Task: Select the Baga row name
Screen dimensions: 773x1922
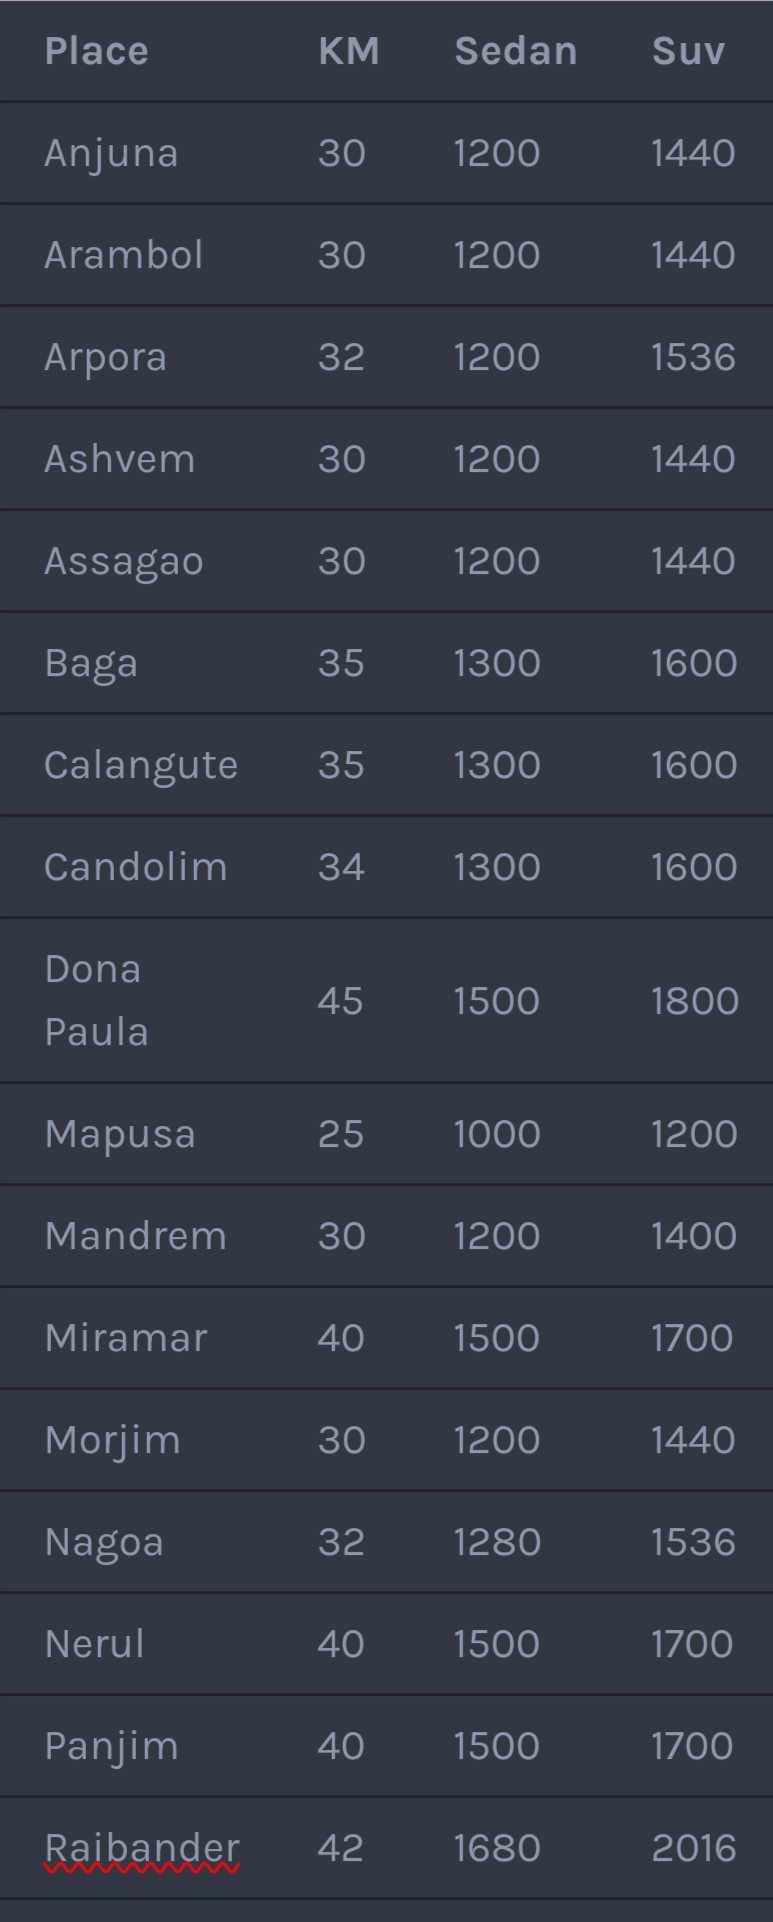Action: 91,665
